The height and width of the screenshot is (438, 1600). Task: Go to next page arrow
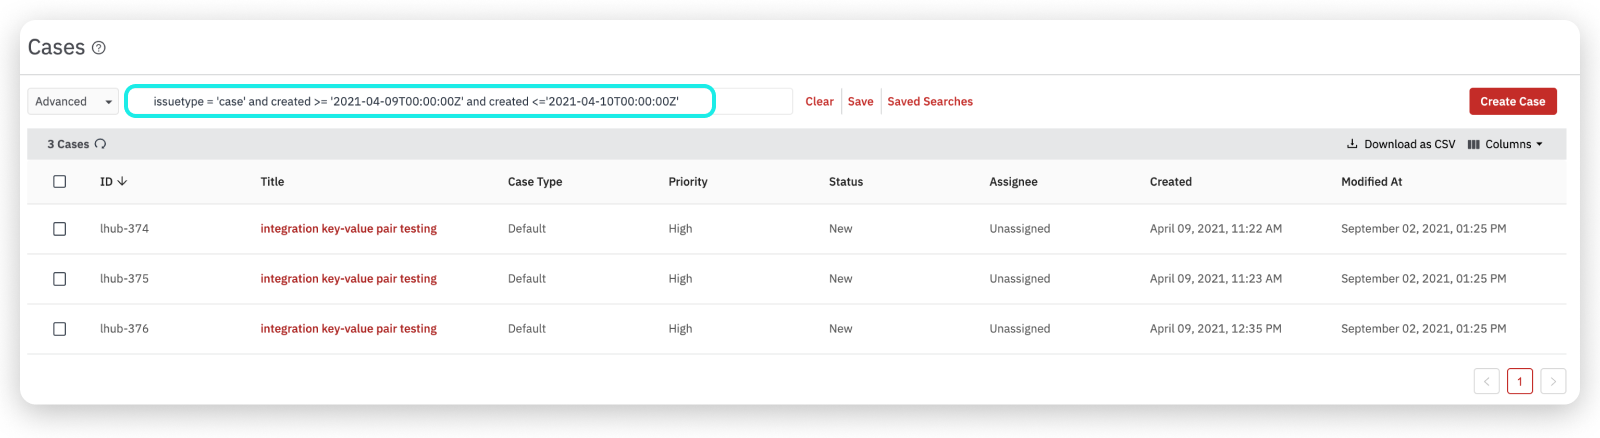click(x=1553, y=381)
